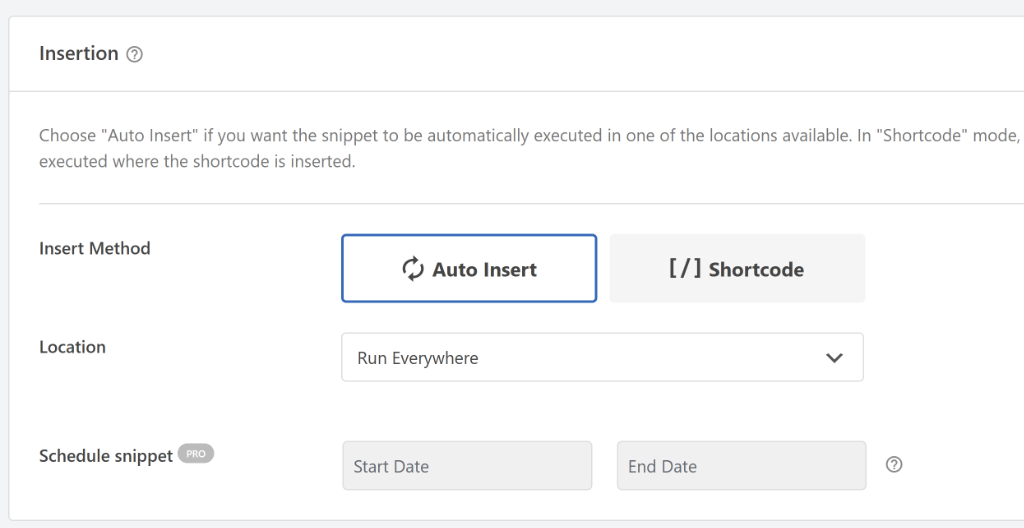Click the "executed where the shortcode is inserted." text
The width and height of the screenshot is (1024, 528).
point(197,161)
